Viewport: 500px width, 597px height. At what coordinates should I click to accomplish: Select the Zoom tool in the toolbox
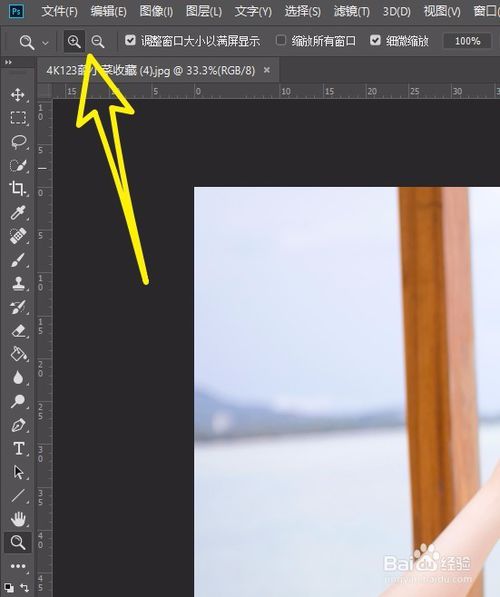18,542
